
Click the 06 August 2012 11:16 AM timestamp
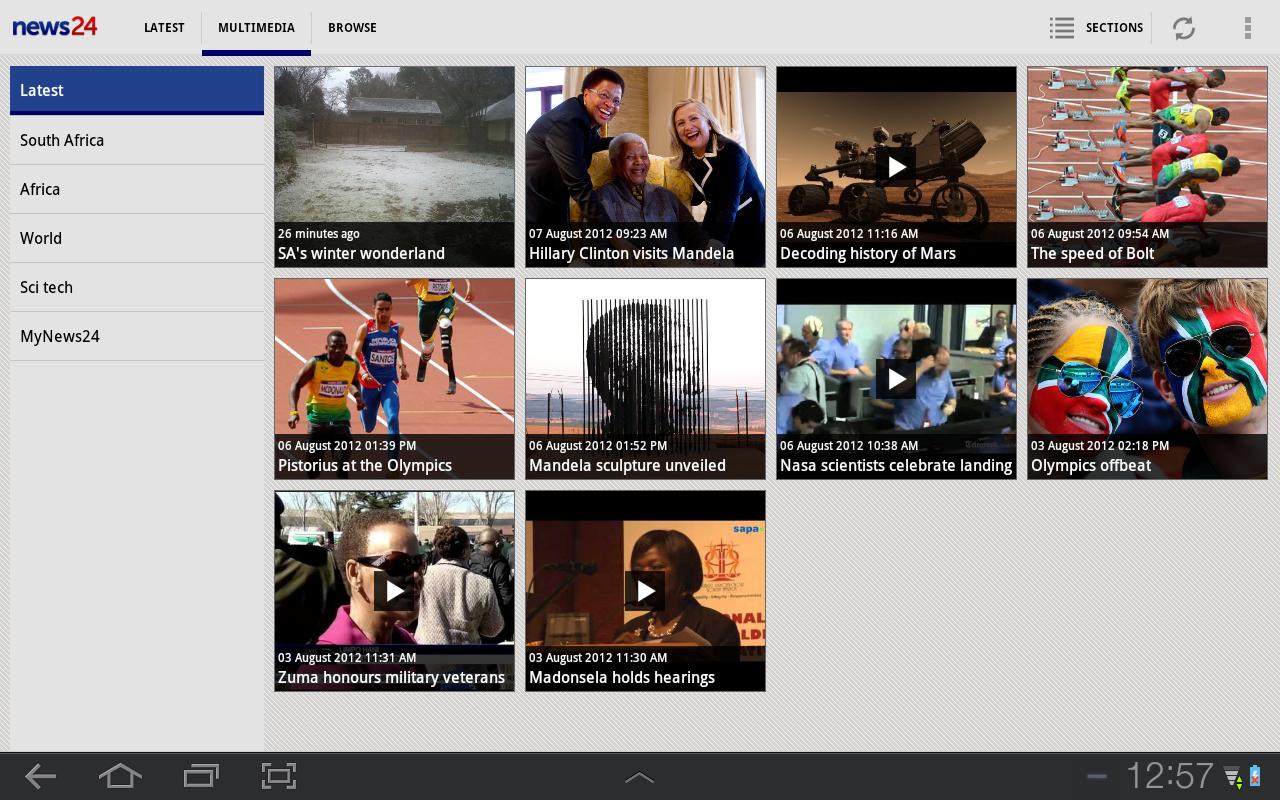849,234
